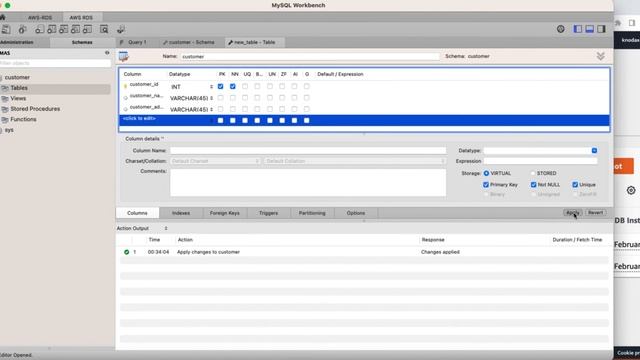Open Workbench preferences gear icon

[561, 29]
